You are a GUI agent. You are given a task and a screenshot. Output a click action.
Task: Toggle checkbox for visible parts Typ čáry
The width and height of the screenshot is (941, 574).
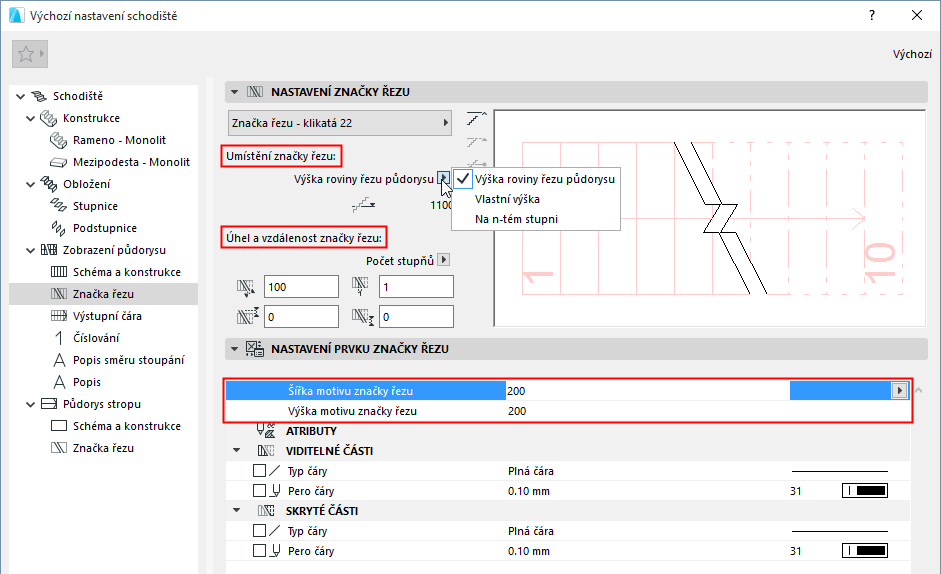pyautogui.click(x=259, y=470)
